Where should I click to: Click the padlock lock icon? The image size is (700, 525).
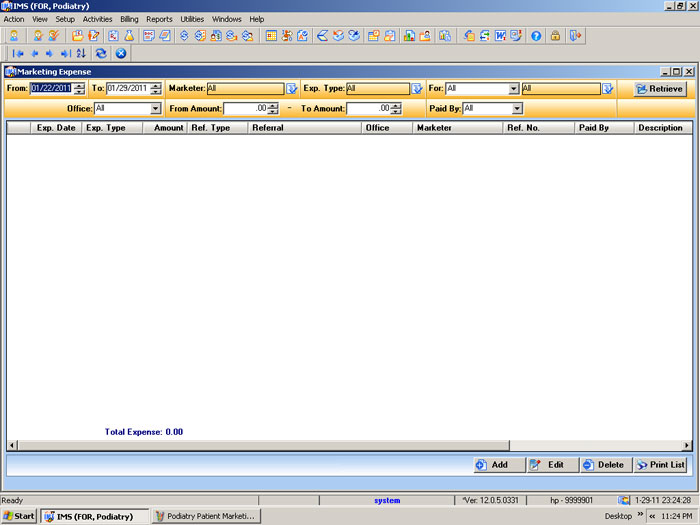[555, 36]
